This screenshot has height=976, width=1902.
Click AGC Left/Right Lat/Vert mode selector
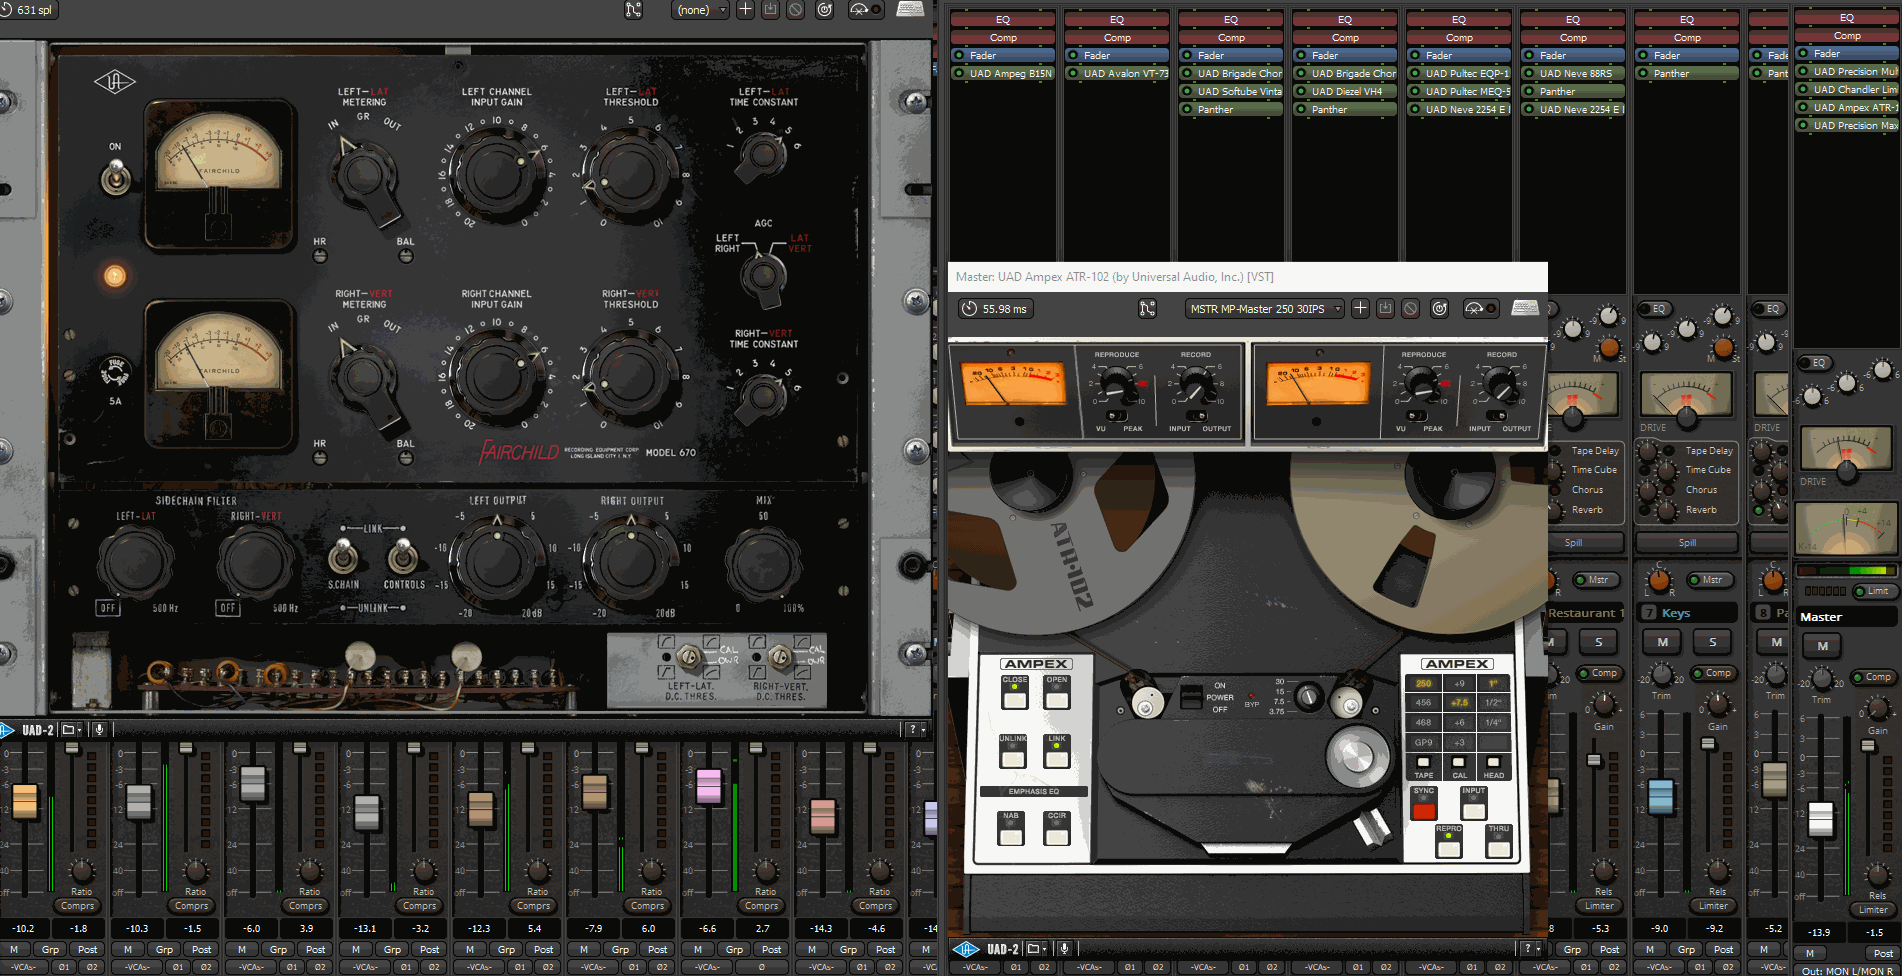click(765, 275)
